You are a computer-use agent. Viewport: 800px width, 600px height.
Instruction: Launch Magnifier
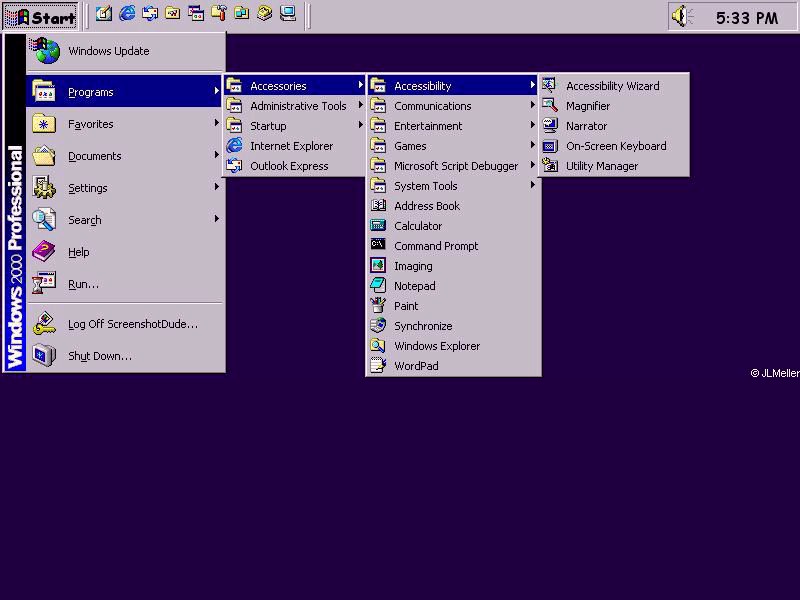tap(614, 106)
